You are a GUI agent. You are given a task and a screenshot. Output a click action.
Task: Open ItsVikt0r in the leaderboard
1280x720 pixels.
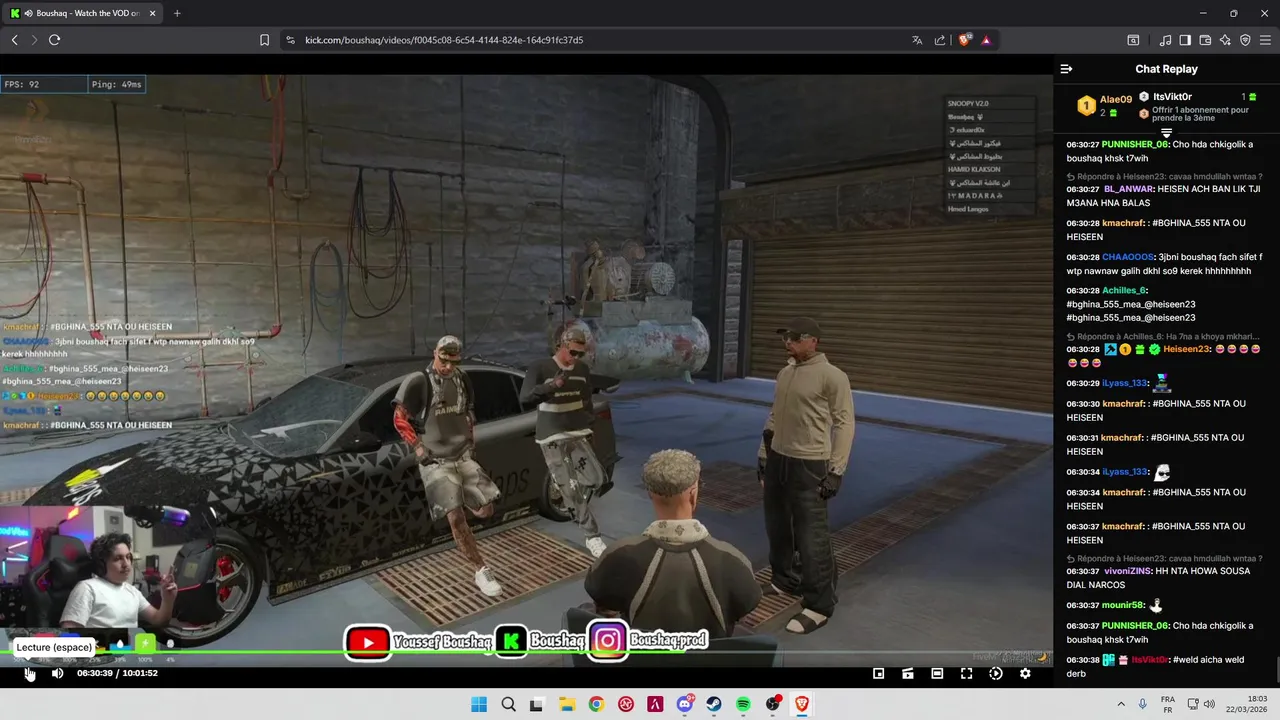pyautogui.click(x=1172, y=96)
